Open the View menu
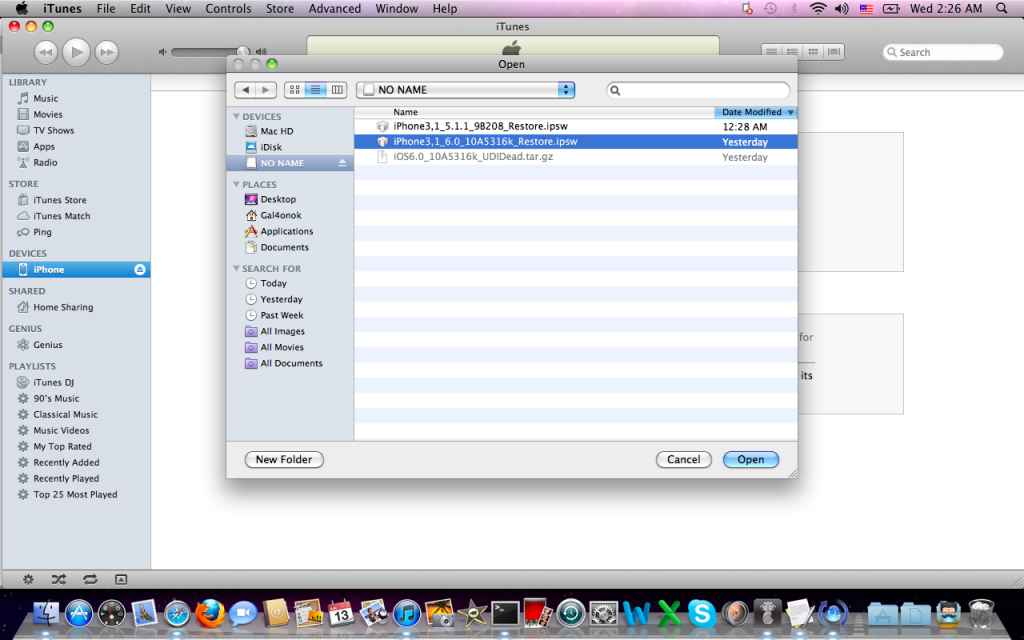Viewport: 1024px width, 640px height. pyautogui.click(x=178, y=8)
